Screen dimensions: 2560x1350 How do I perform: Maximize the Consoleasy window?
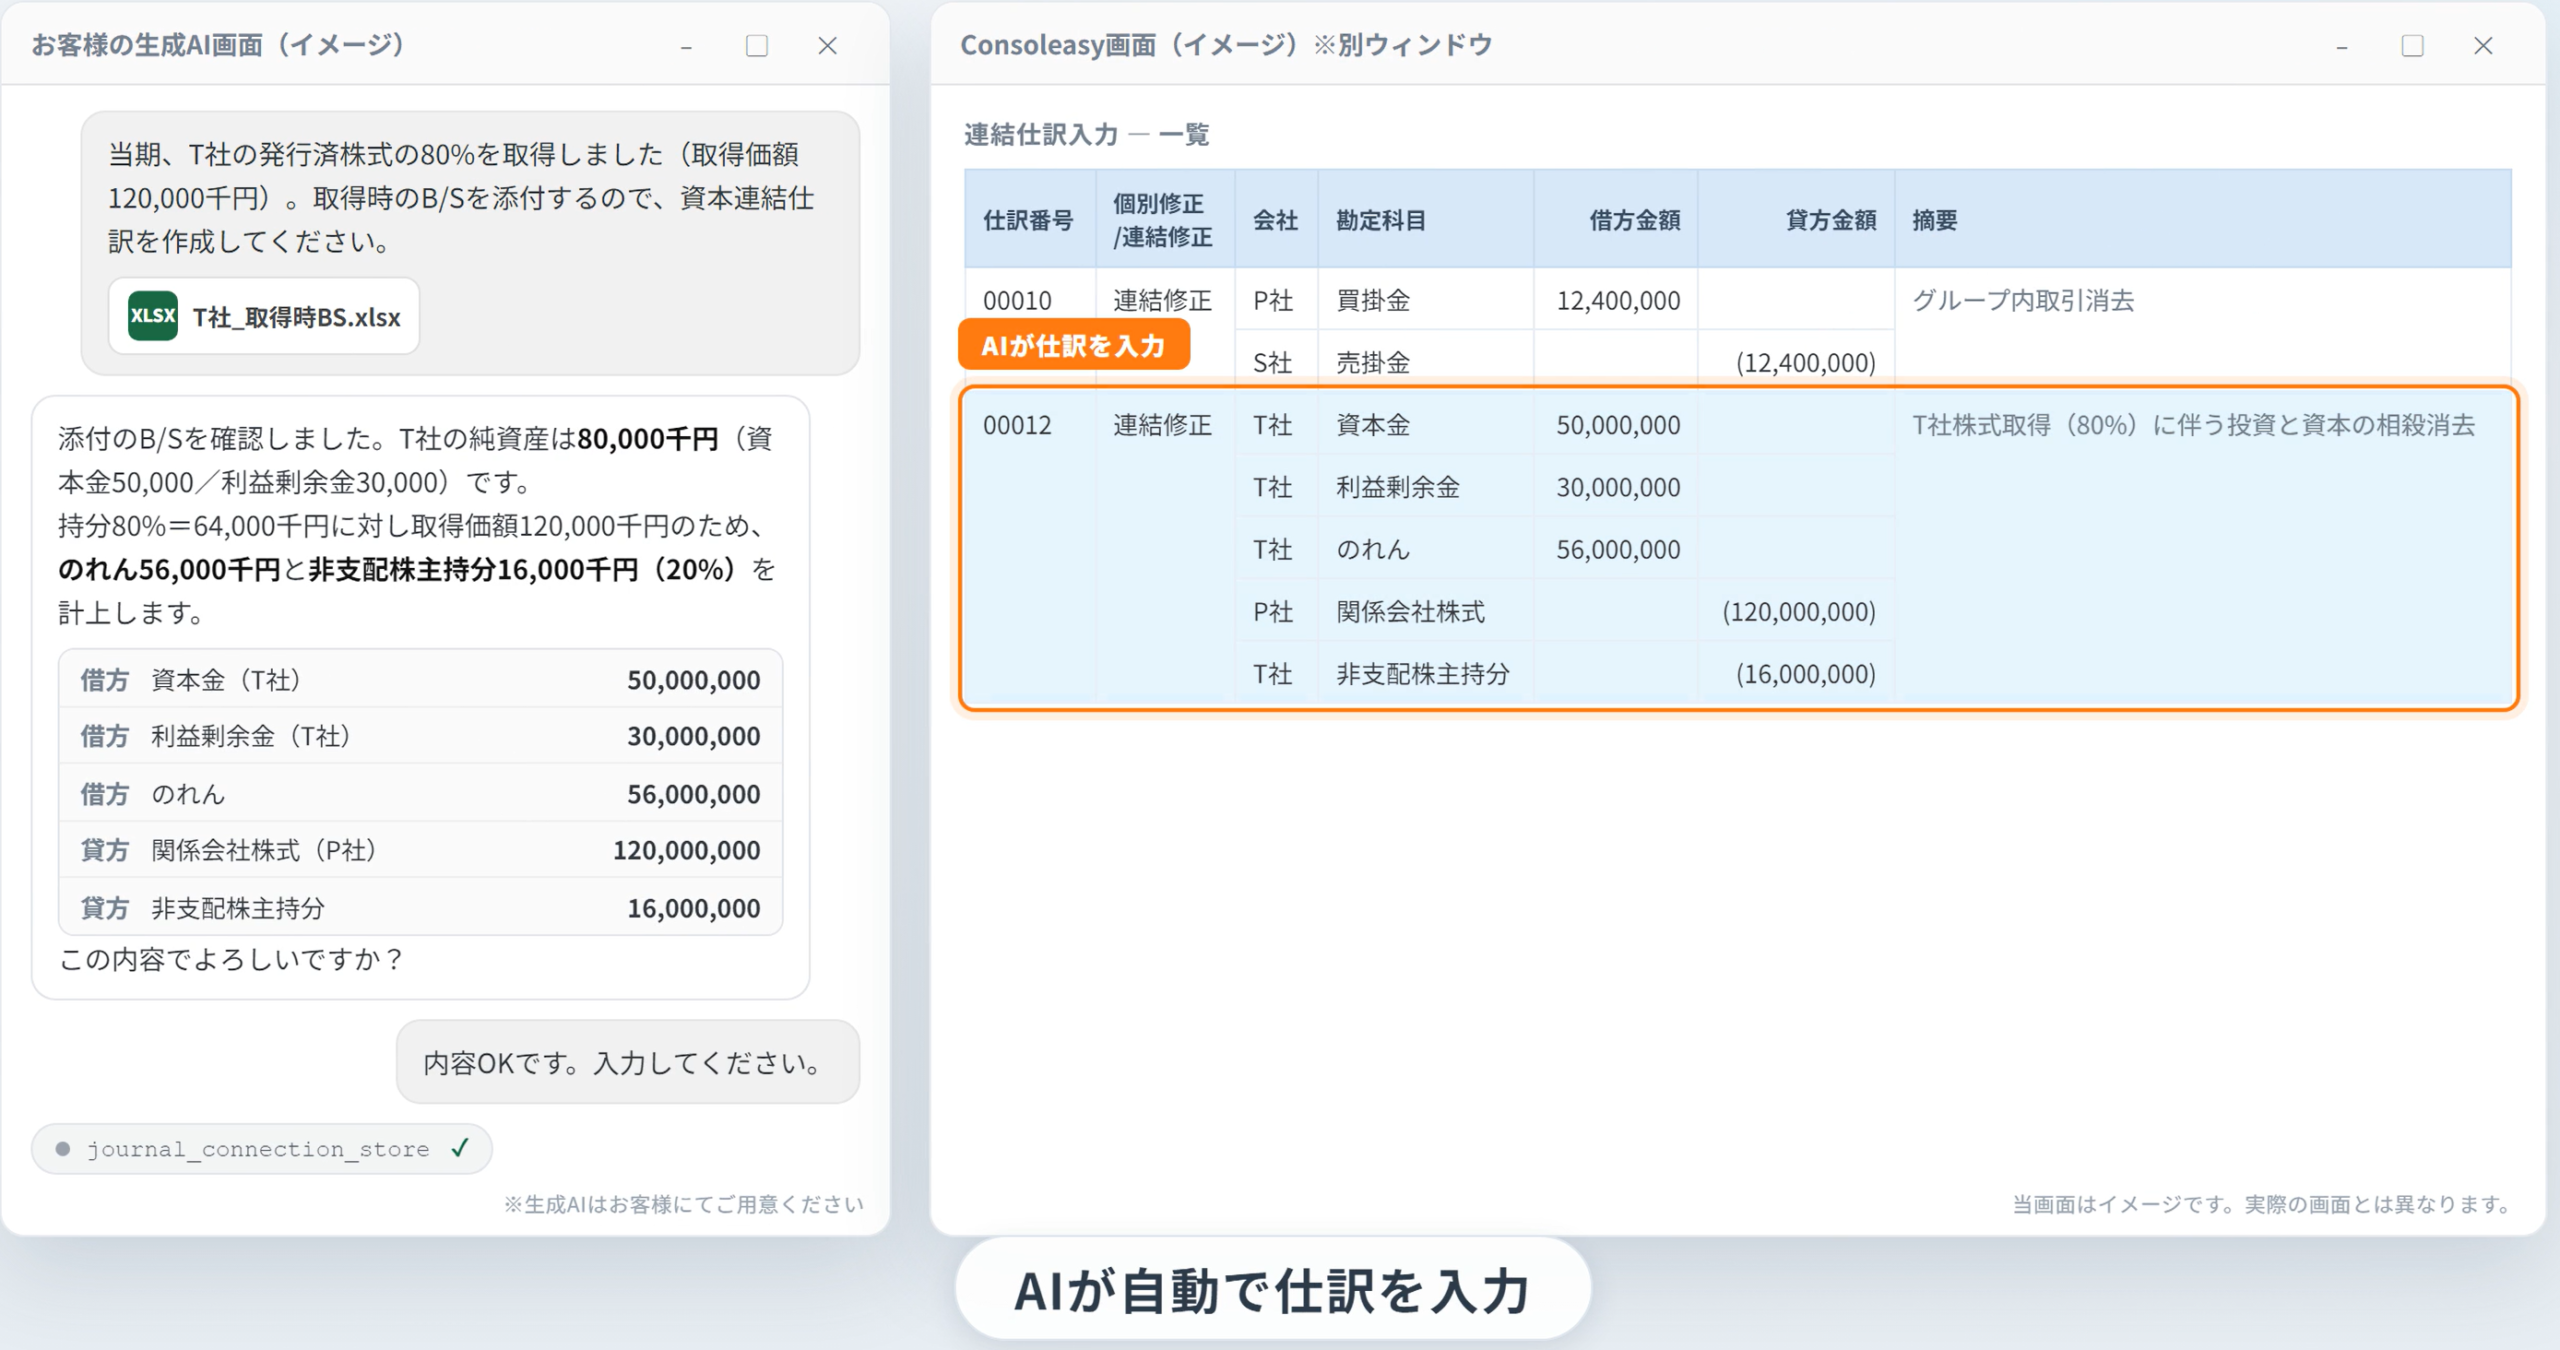point(2412,46)
